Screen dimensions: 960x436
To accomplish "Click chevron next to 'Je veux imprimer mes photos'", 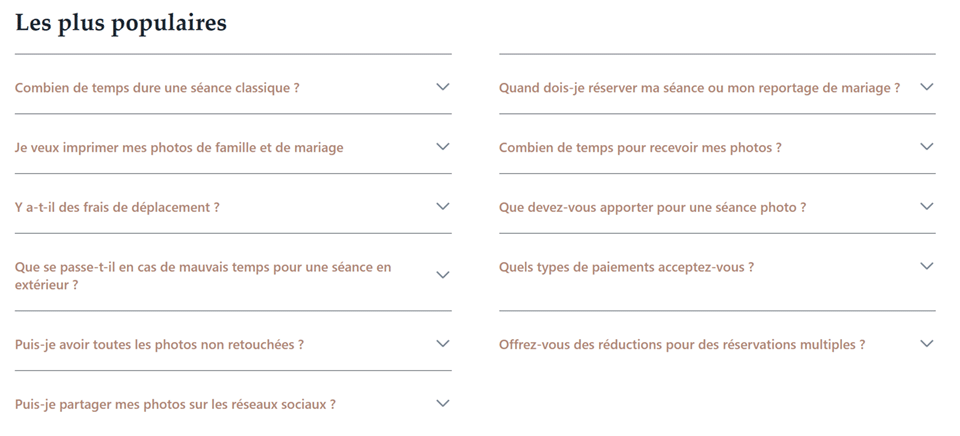I will pyautogui.click(x=443, y=147).
